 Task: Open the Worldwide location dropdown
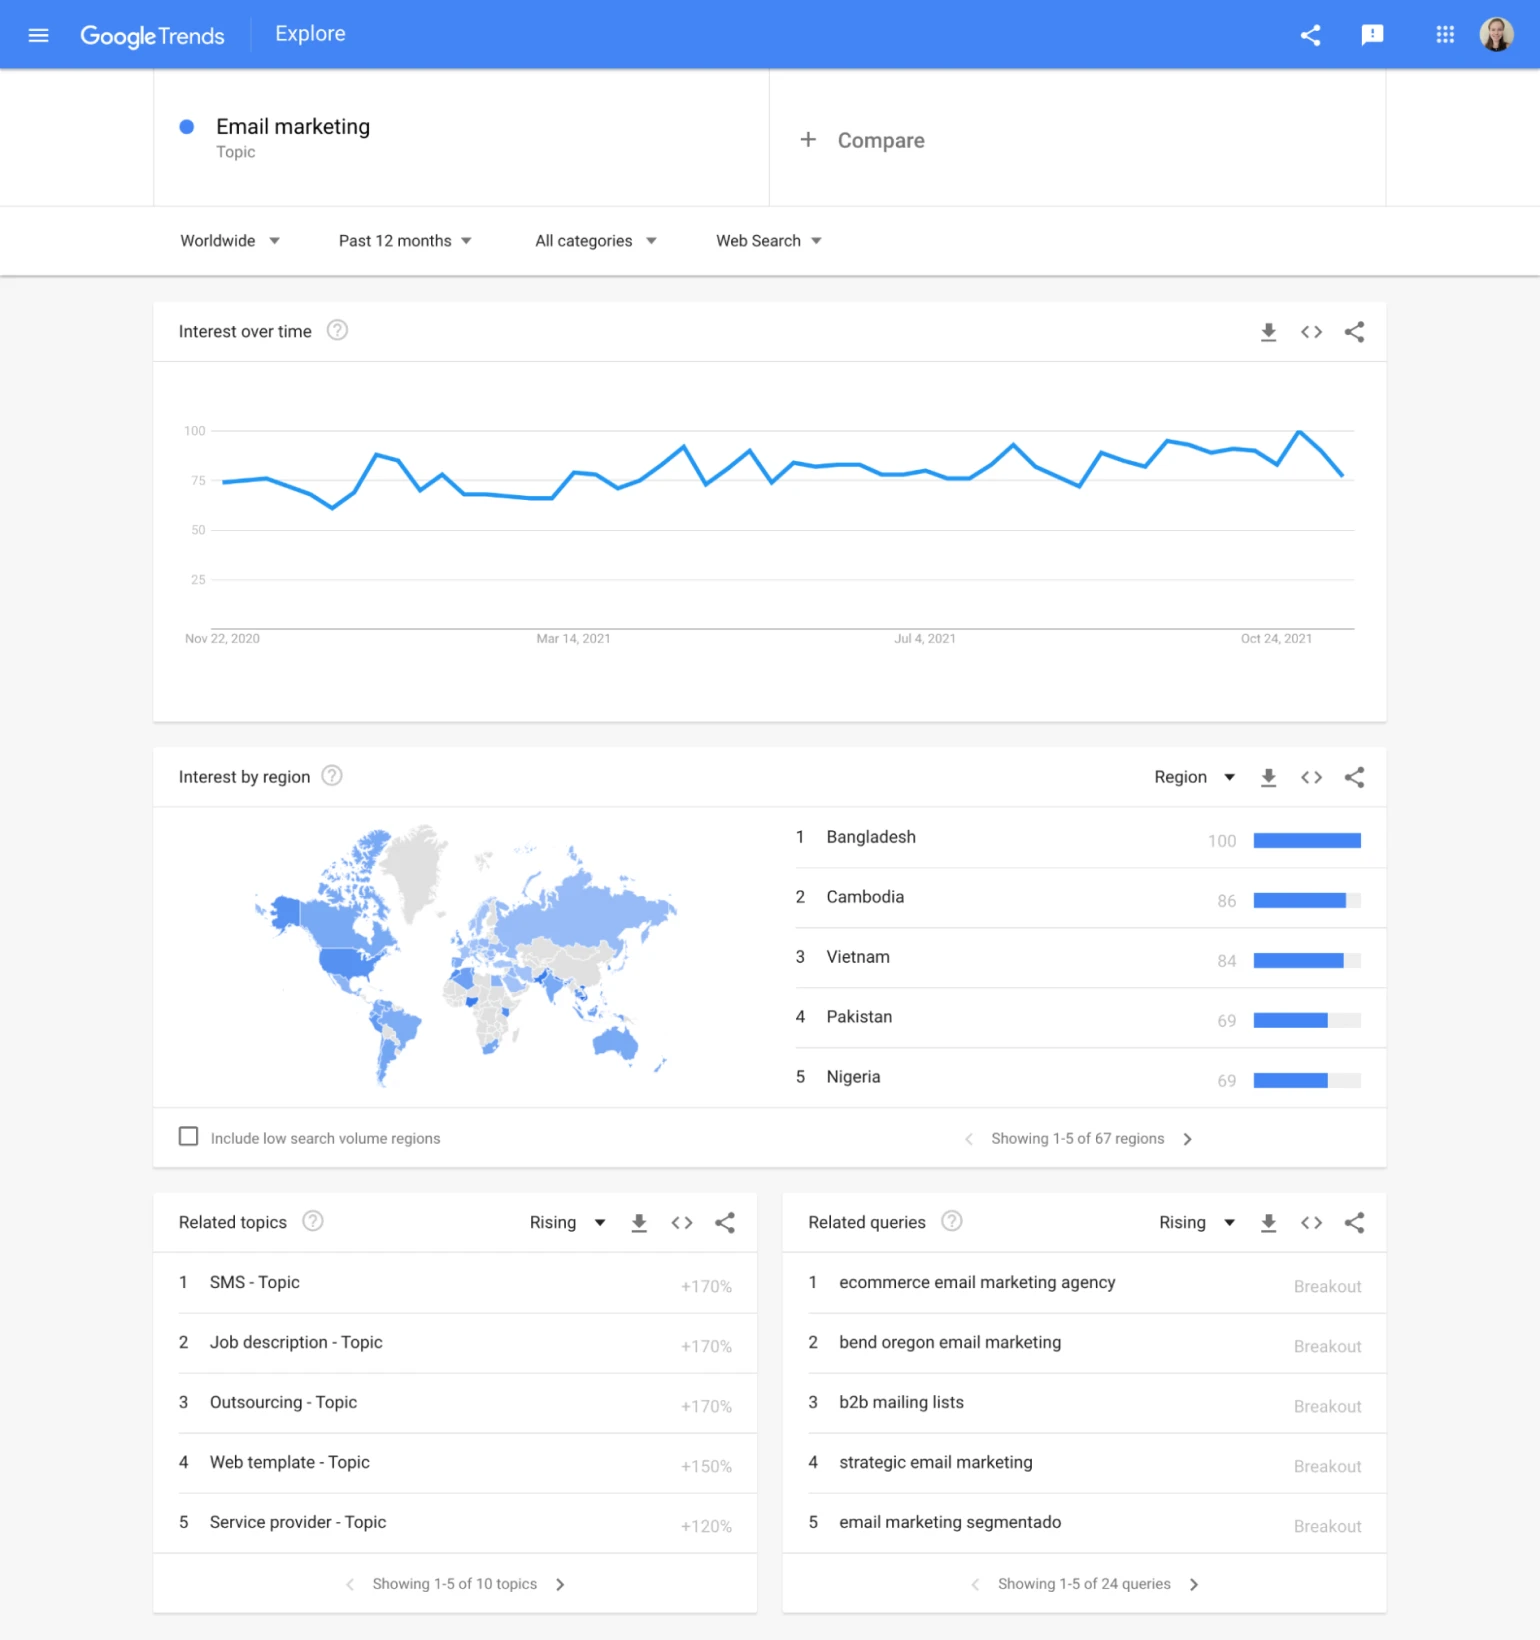230,241
